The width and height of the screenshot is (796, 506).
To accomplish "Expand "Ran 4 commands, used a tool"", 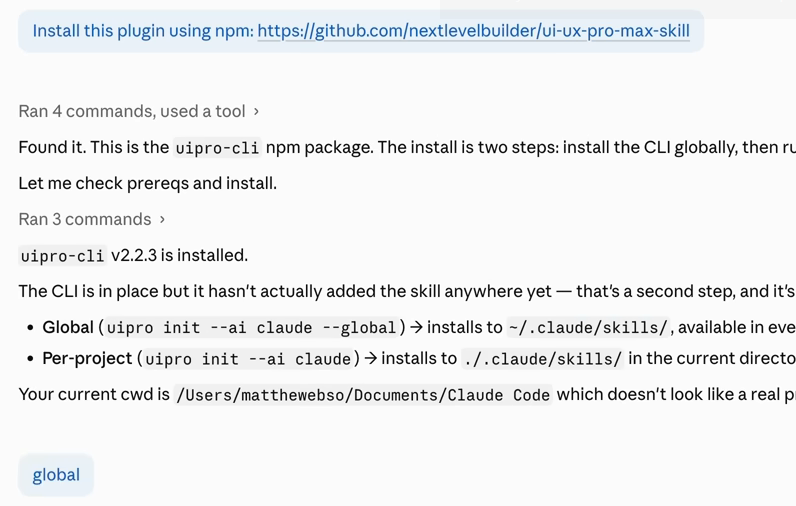I will point(139,111).
